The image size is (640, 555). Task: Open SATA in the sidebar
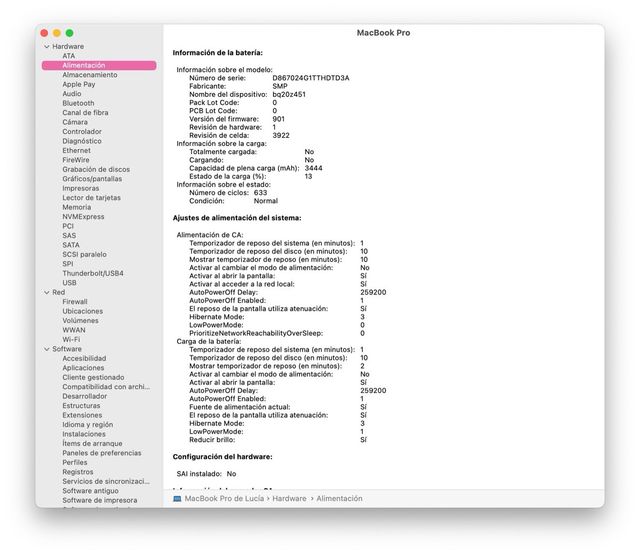click(71, 245)
